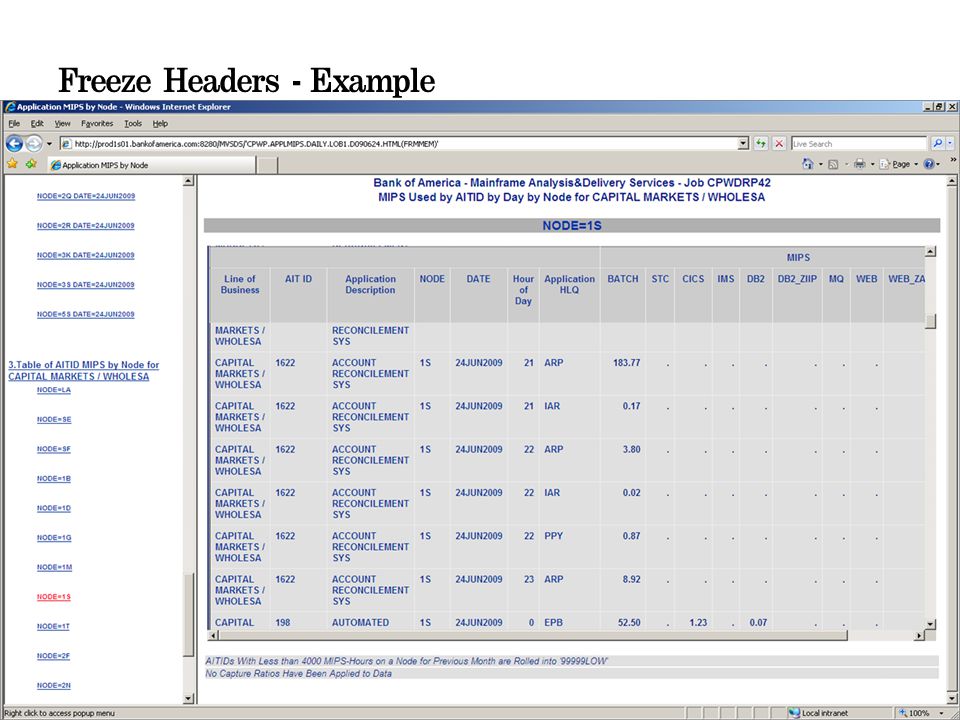Click the New Tab blank tab button
This screenshot has width=960, height=720.
click(267, 165)
